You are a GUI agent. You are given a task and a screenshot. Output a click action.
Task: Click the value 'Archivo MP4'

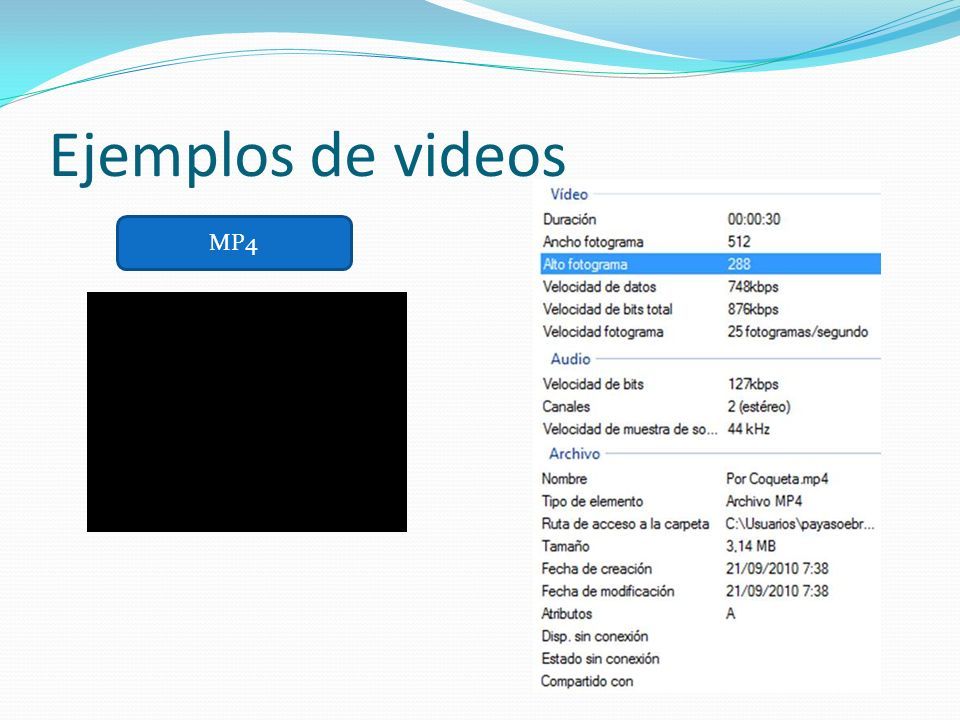tap(764, 501)
